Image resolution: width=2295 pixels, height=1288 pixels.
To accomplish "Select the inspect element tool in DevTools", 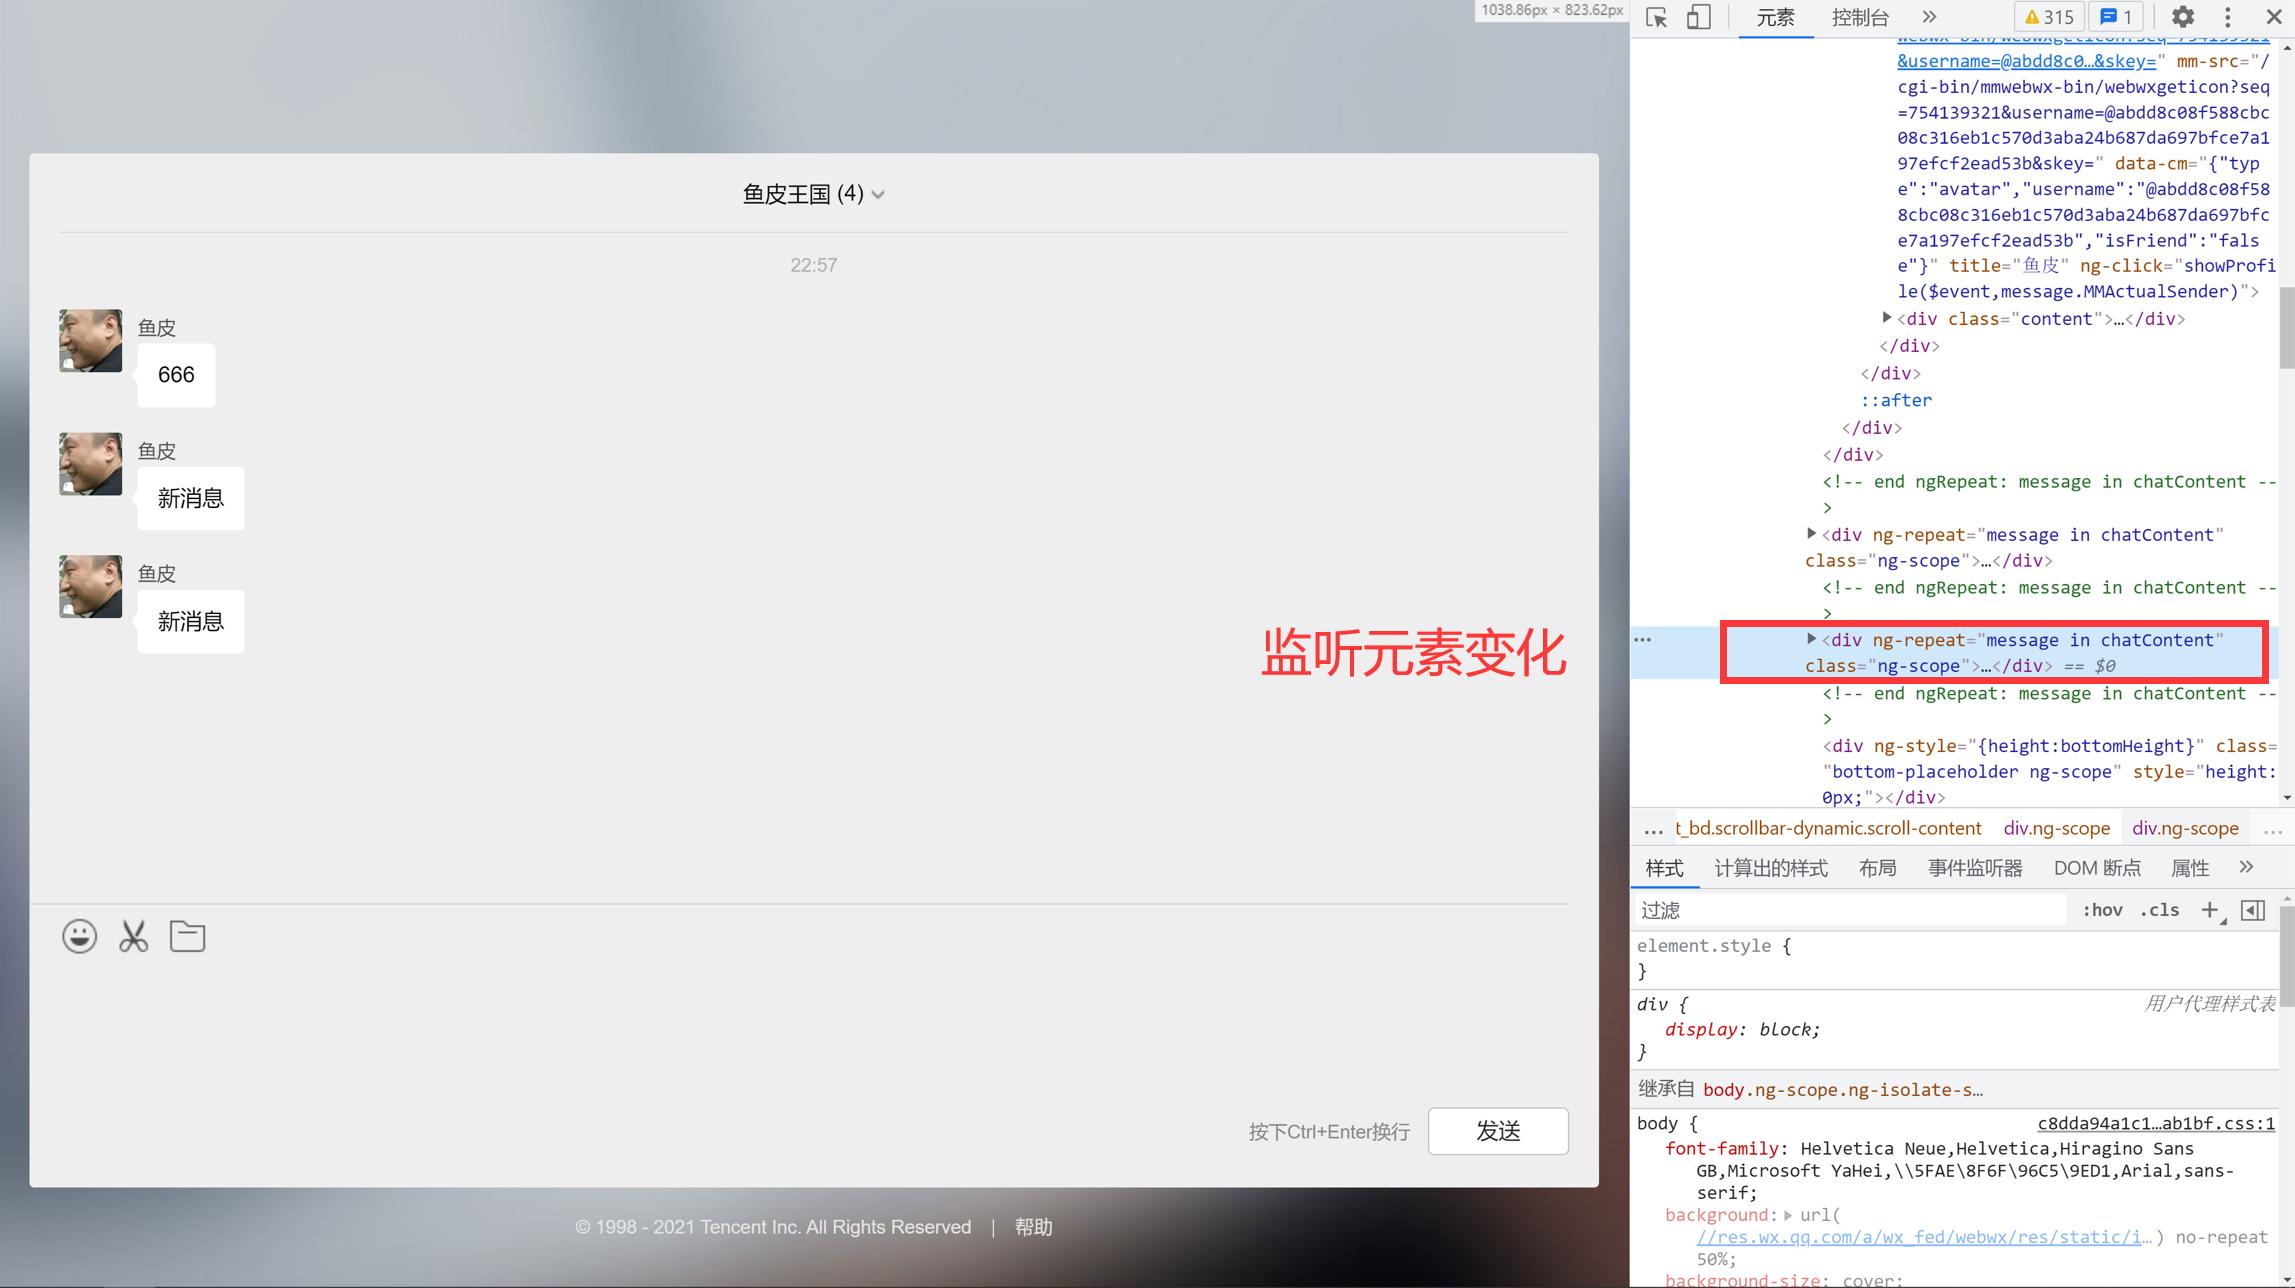I will (x=1654, y=17).
